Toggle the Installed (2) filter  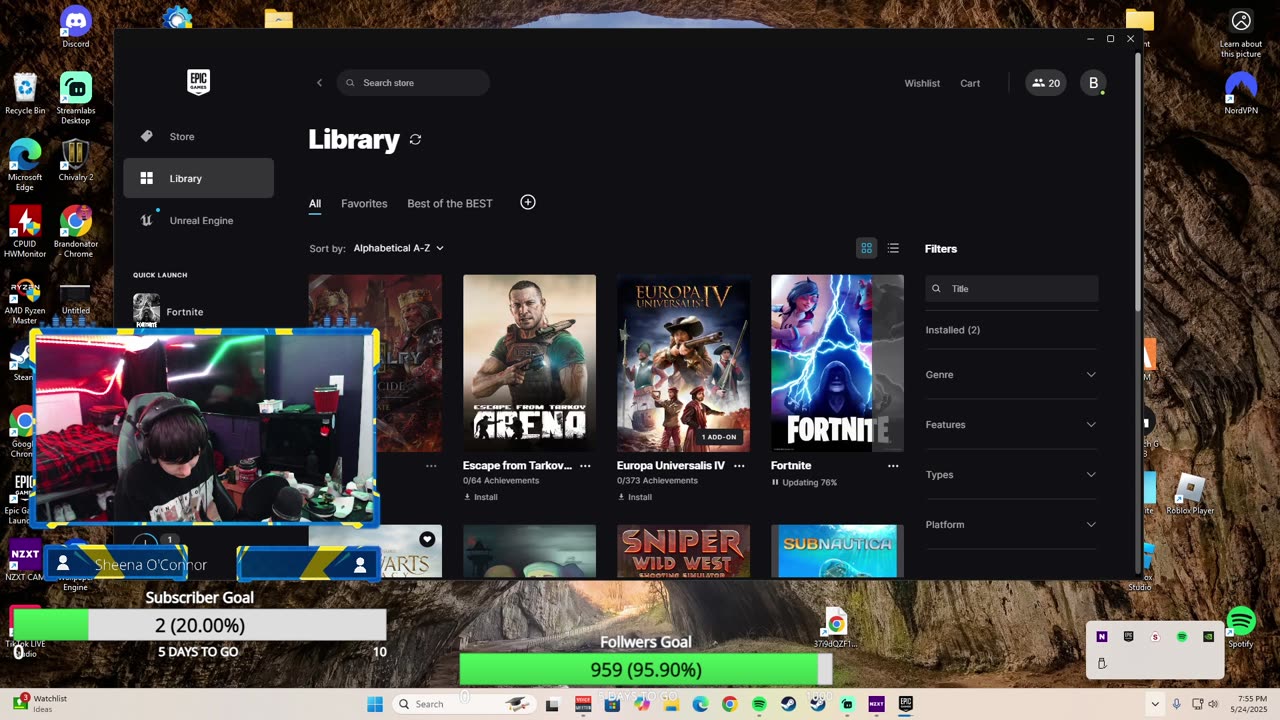point(953,330)
